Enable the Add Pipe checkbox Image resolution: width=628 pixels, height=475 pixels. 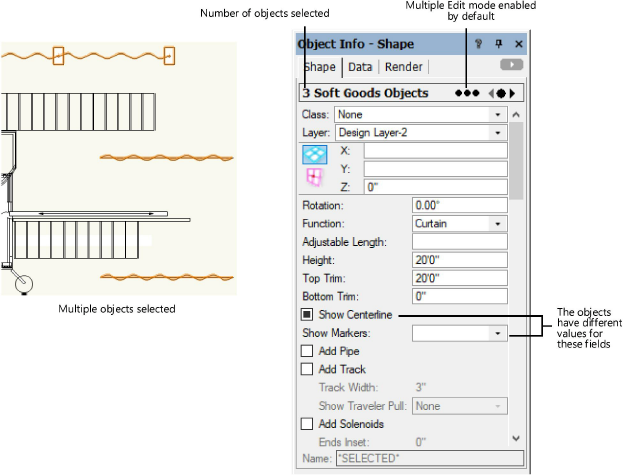point(308,352)
